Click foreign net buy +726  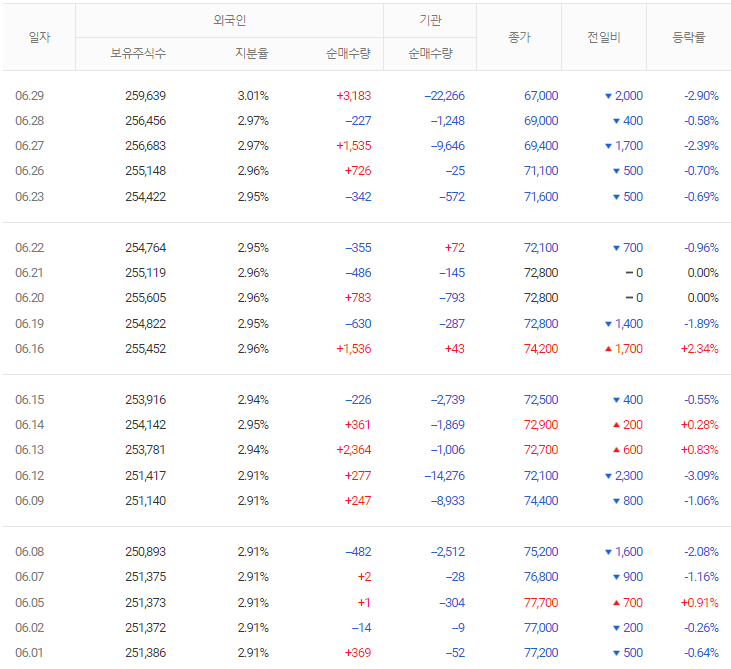[x=358, y=171]
